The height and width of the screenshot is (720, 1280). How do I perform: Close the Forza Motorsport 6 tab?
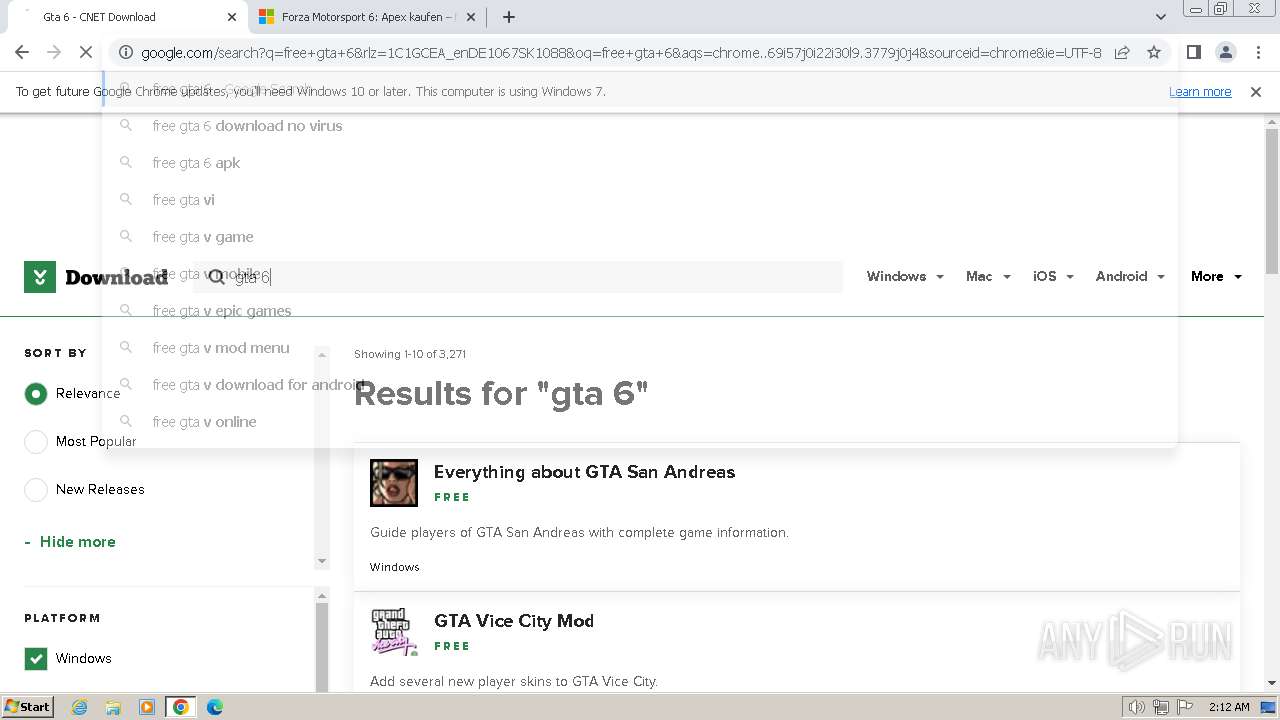pyautogui.click(x=472, y=17)
